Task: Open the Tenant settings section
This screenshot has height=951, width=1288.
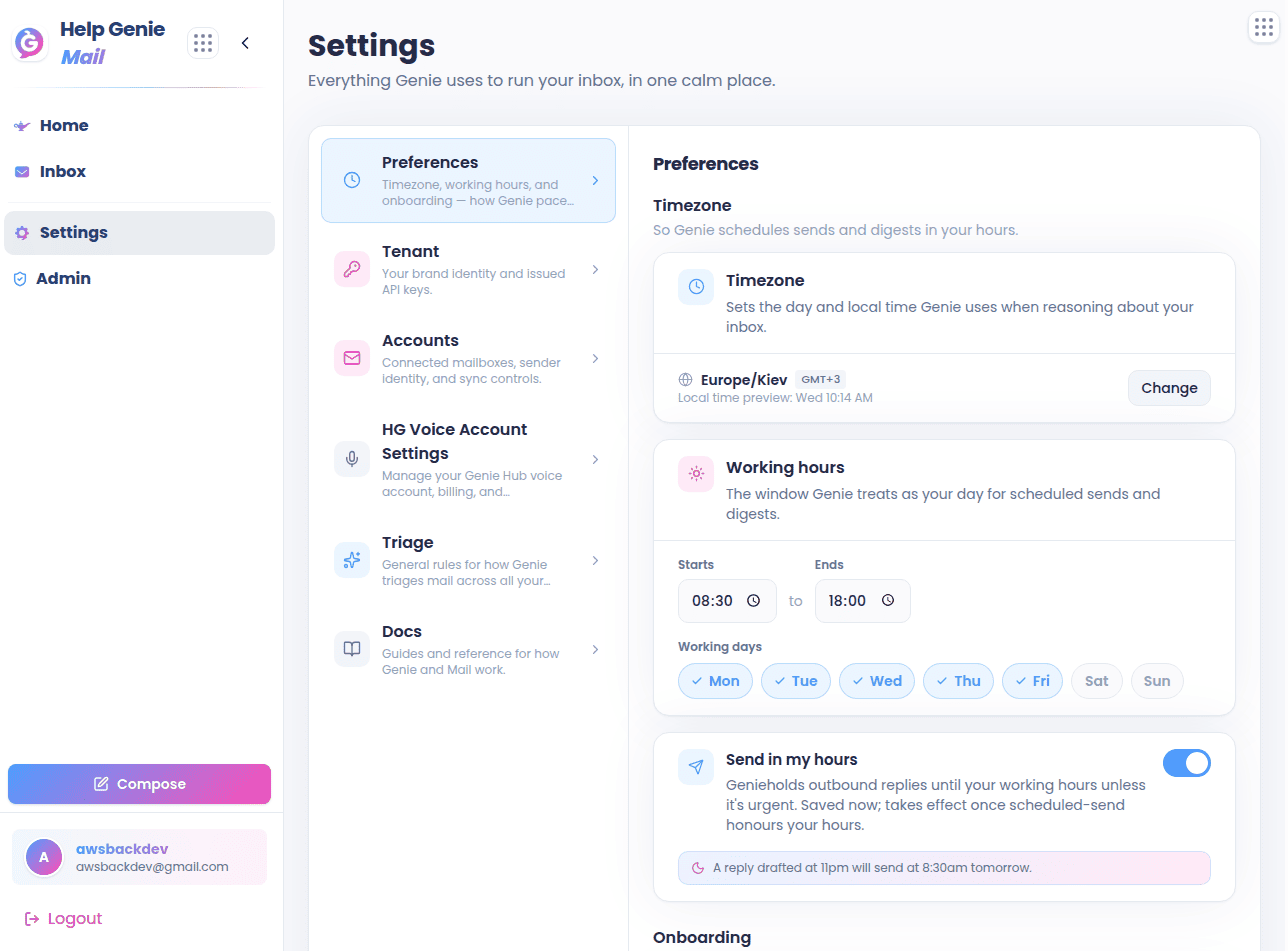Action: [x=468, y=270]
